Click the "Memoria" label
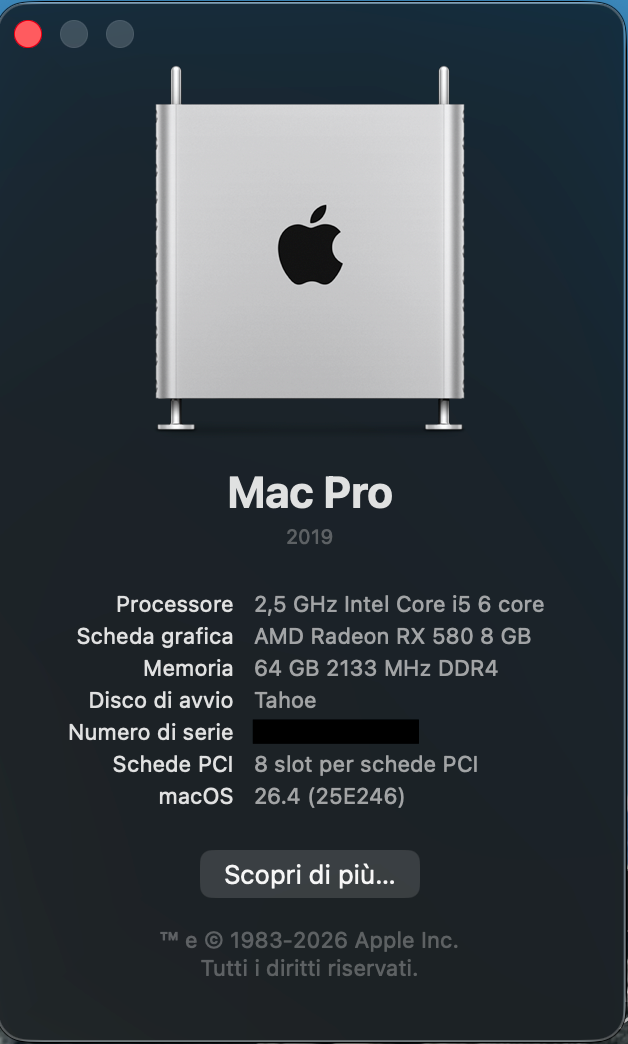This screenshot has height=1044, width=628. tap(188, 668)
